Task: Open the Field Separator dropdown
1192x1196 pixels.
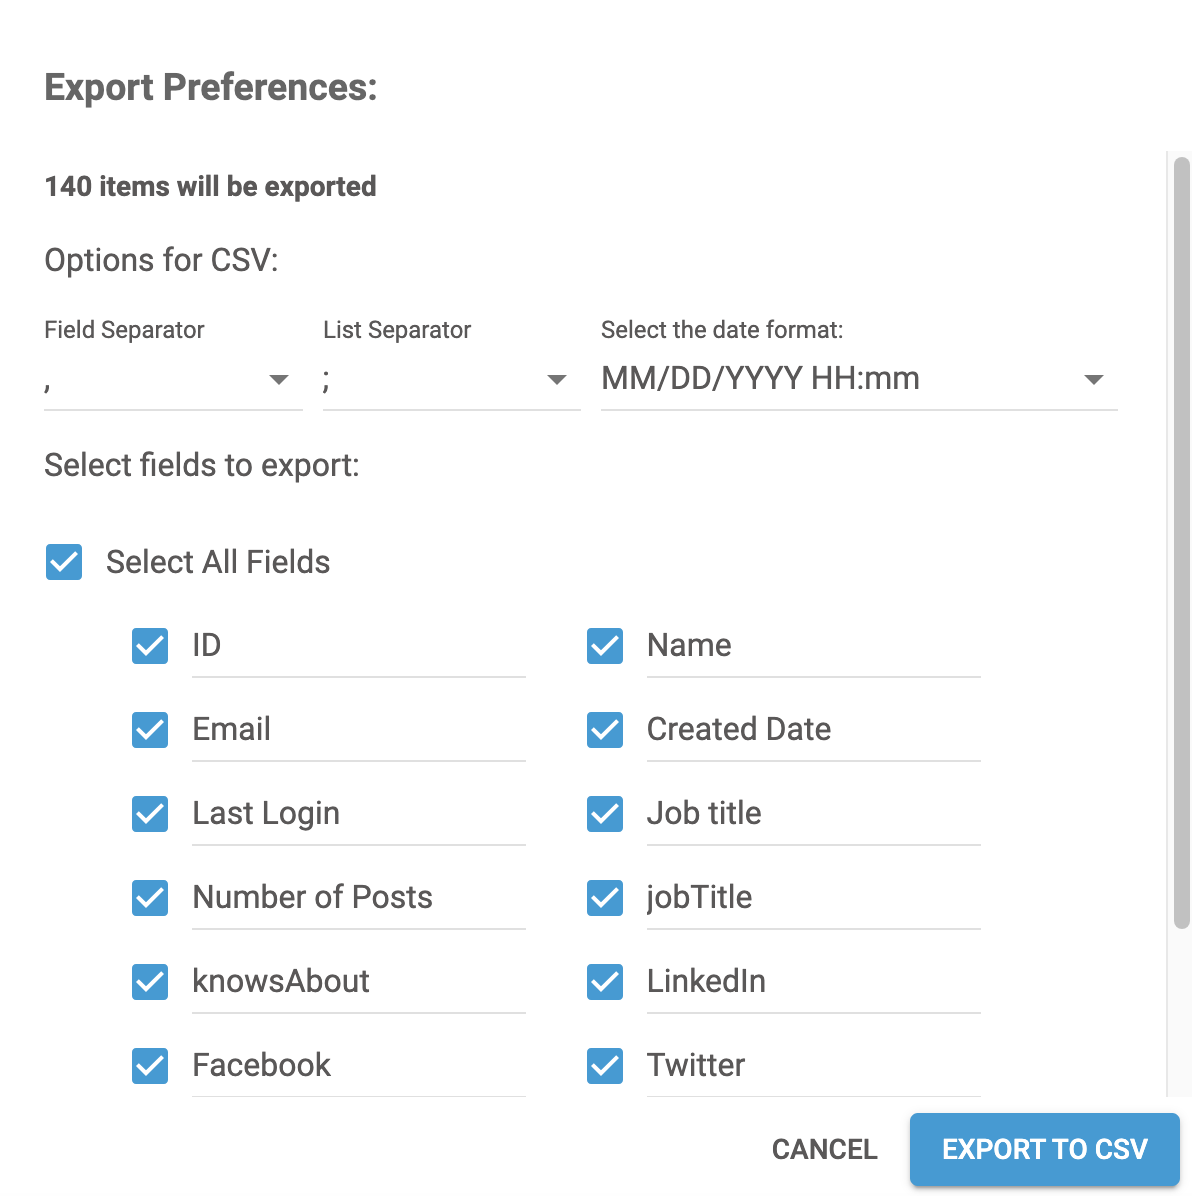Action: tap(172, 380)
